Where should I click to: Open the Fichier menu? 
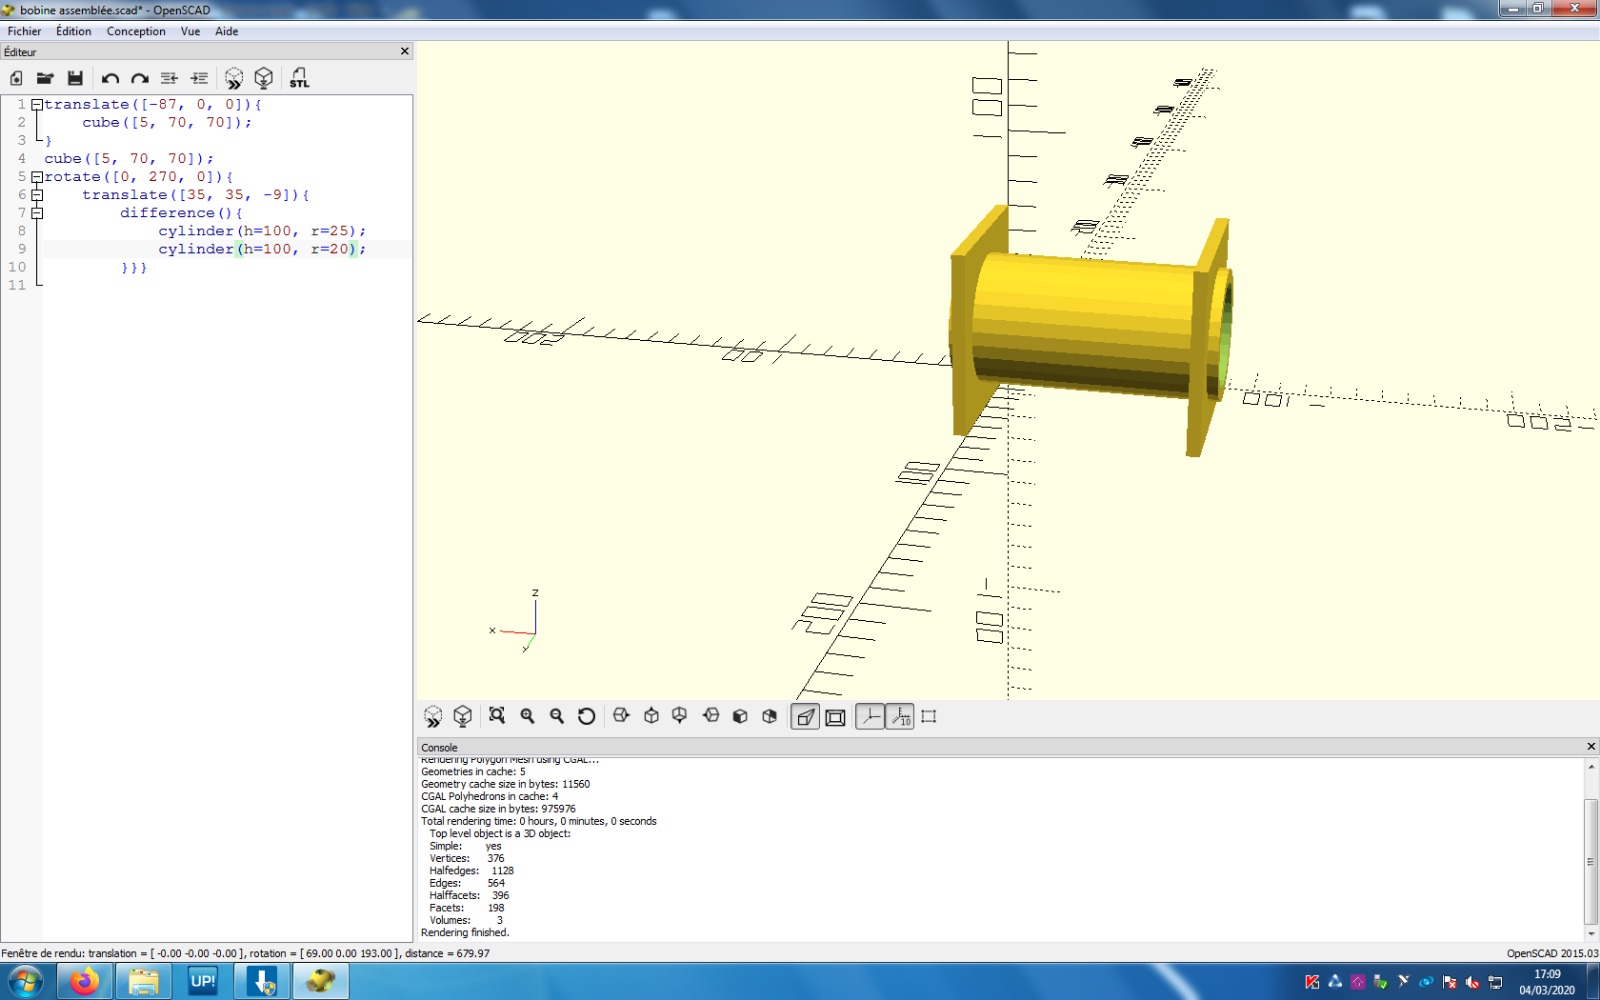coord(24,31)
